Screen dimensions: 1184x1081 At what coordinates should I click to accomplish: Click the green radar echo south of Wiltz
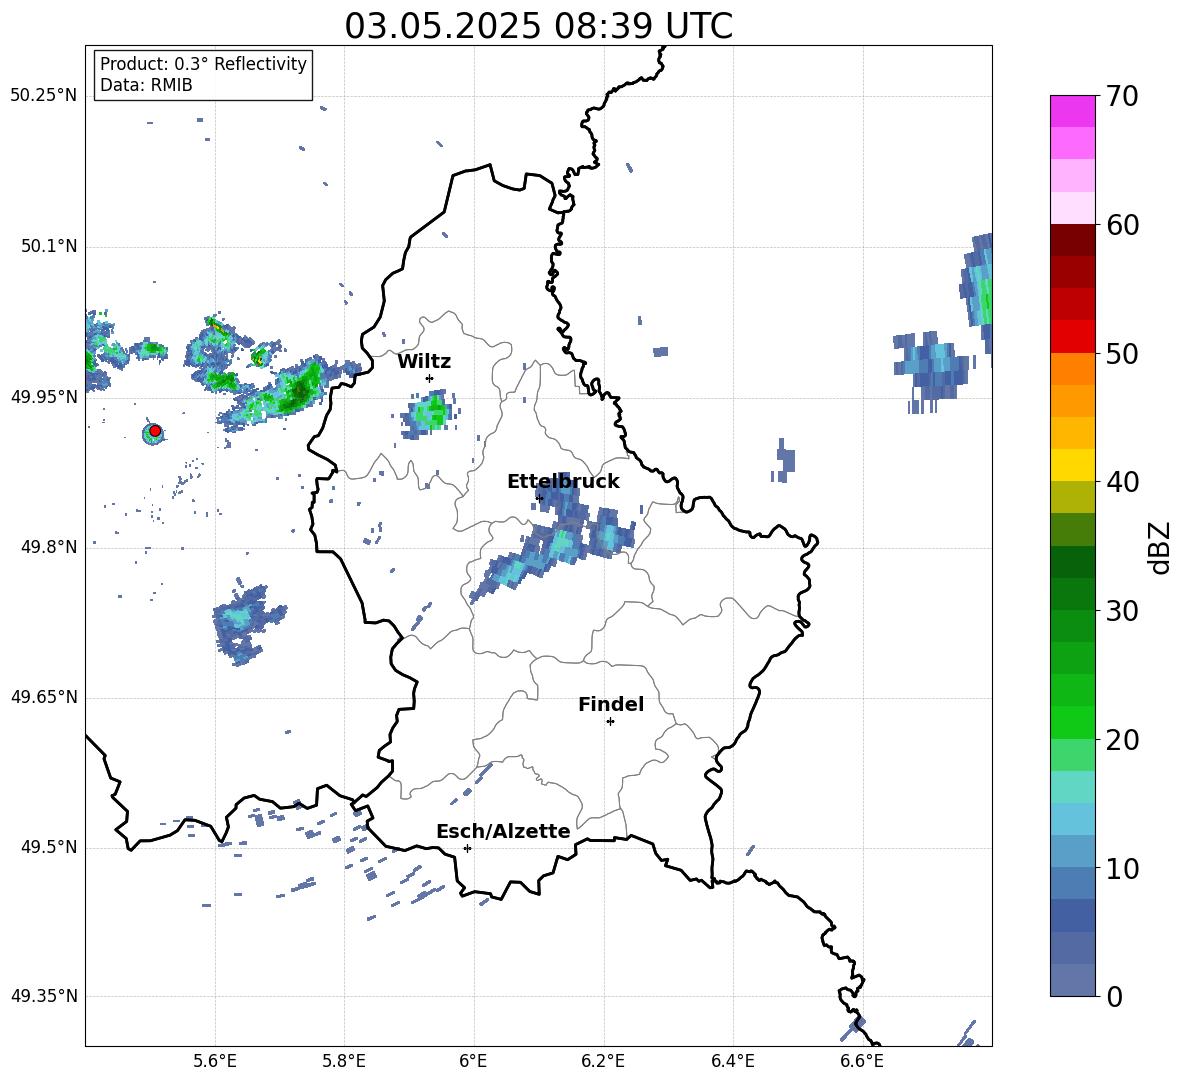click(x=428, y=414)
